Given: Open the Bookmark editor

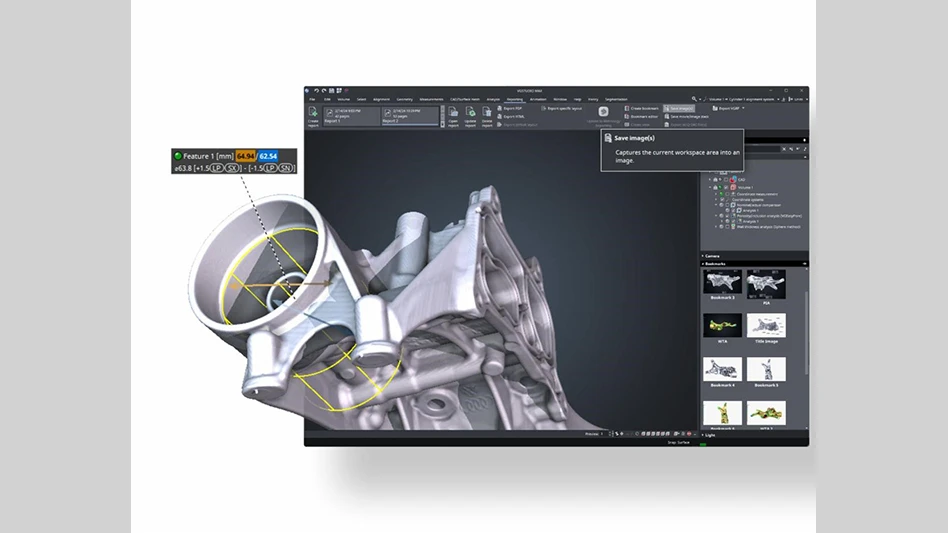Looking at the screenshot, I should tap(642, 116).
